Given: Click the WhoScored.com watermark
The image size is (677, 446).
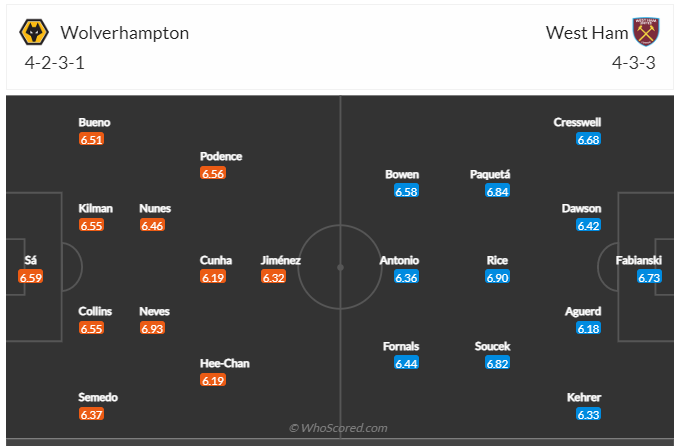Looking at the screenshot, I should click(x=338, y=428).
